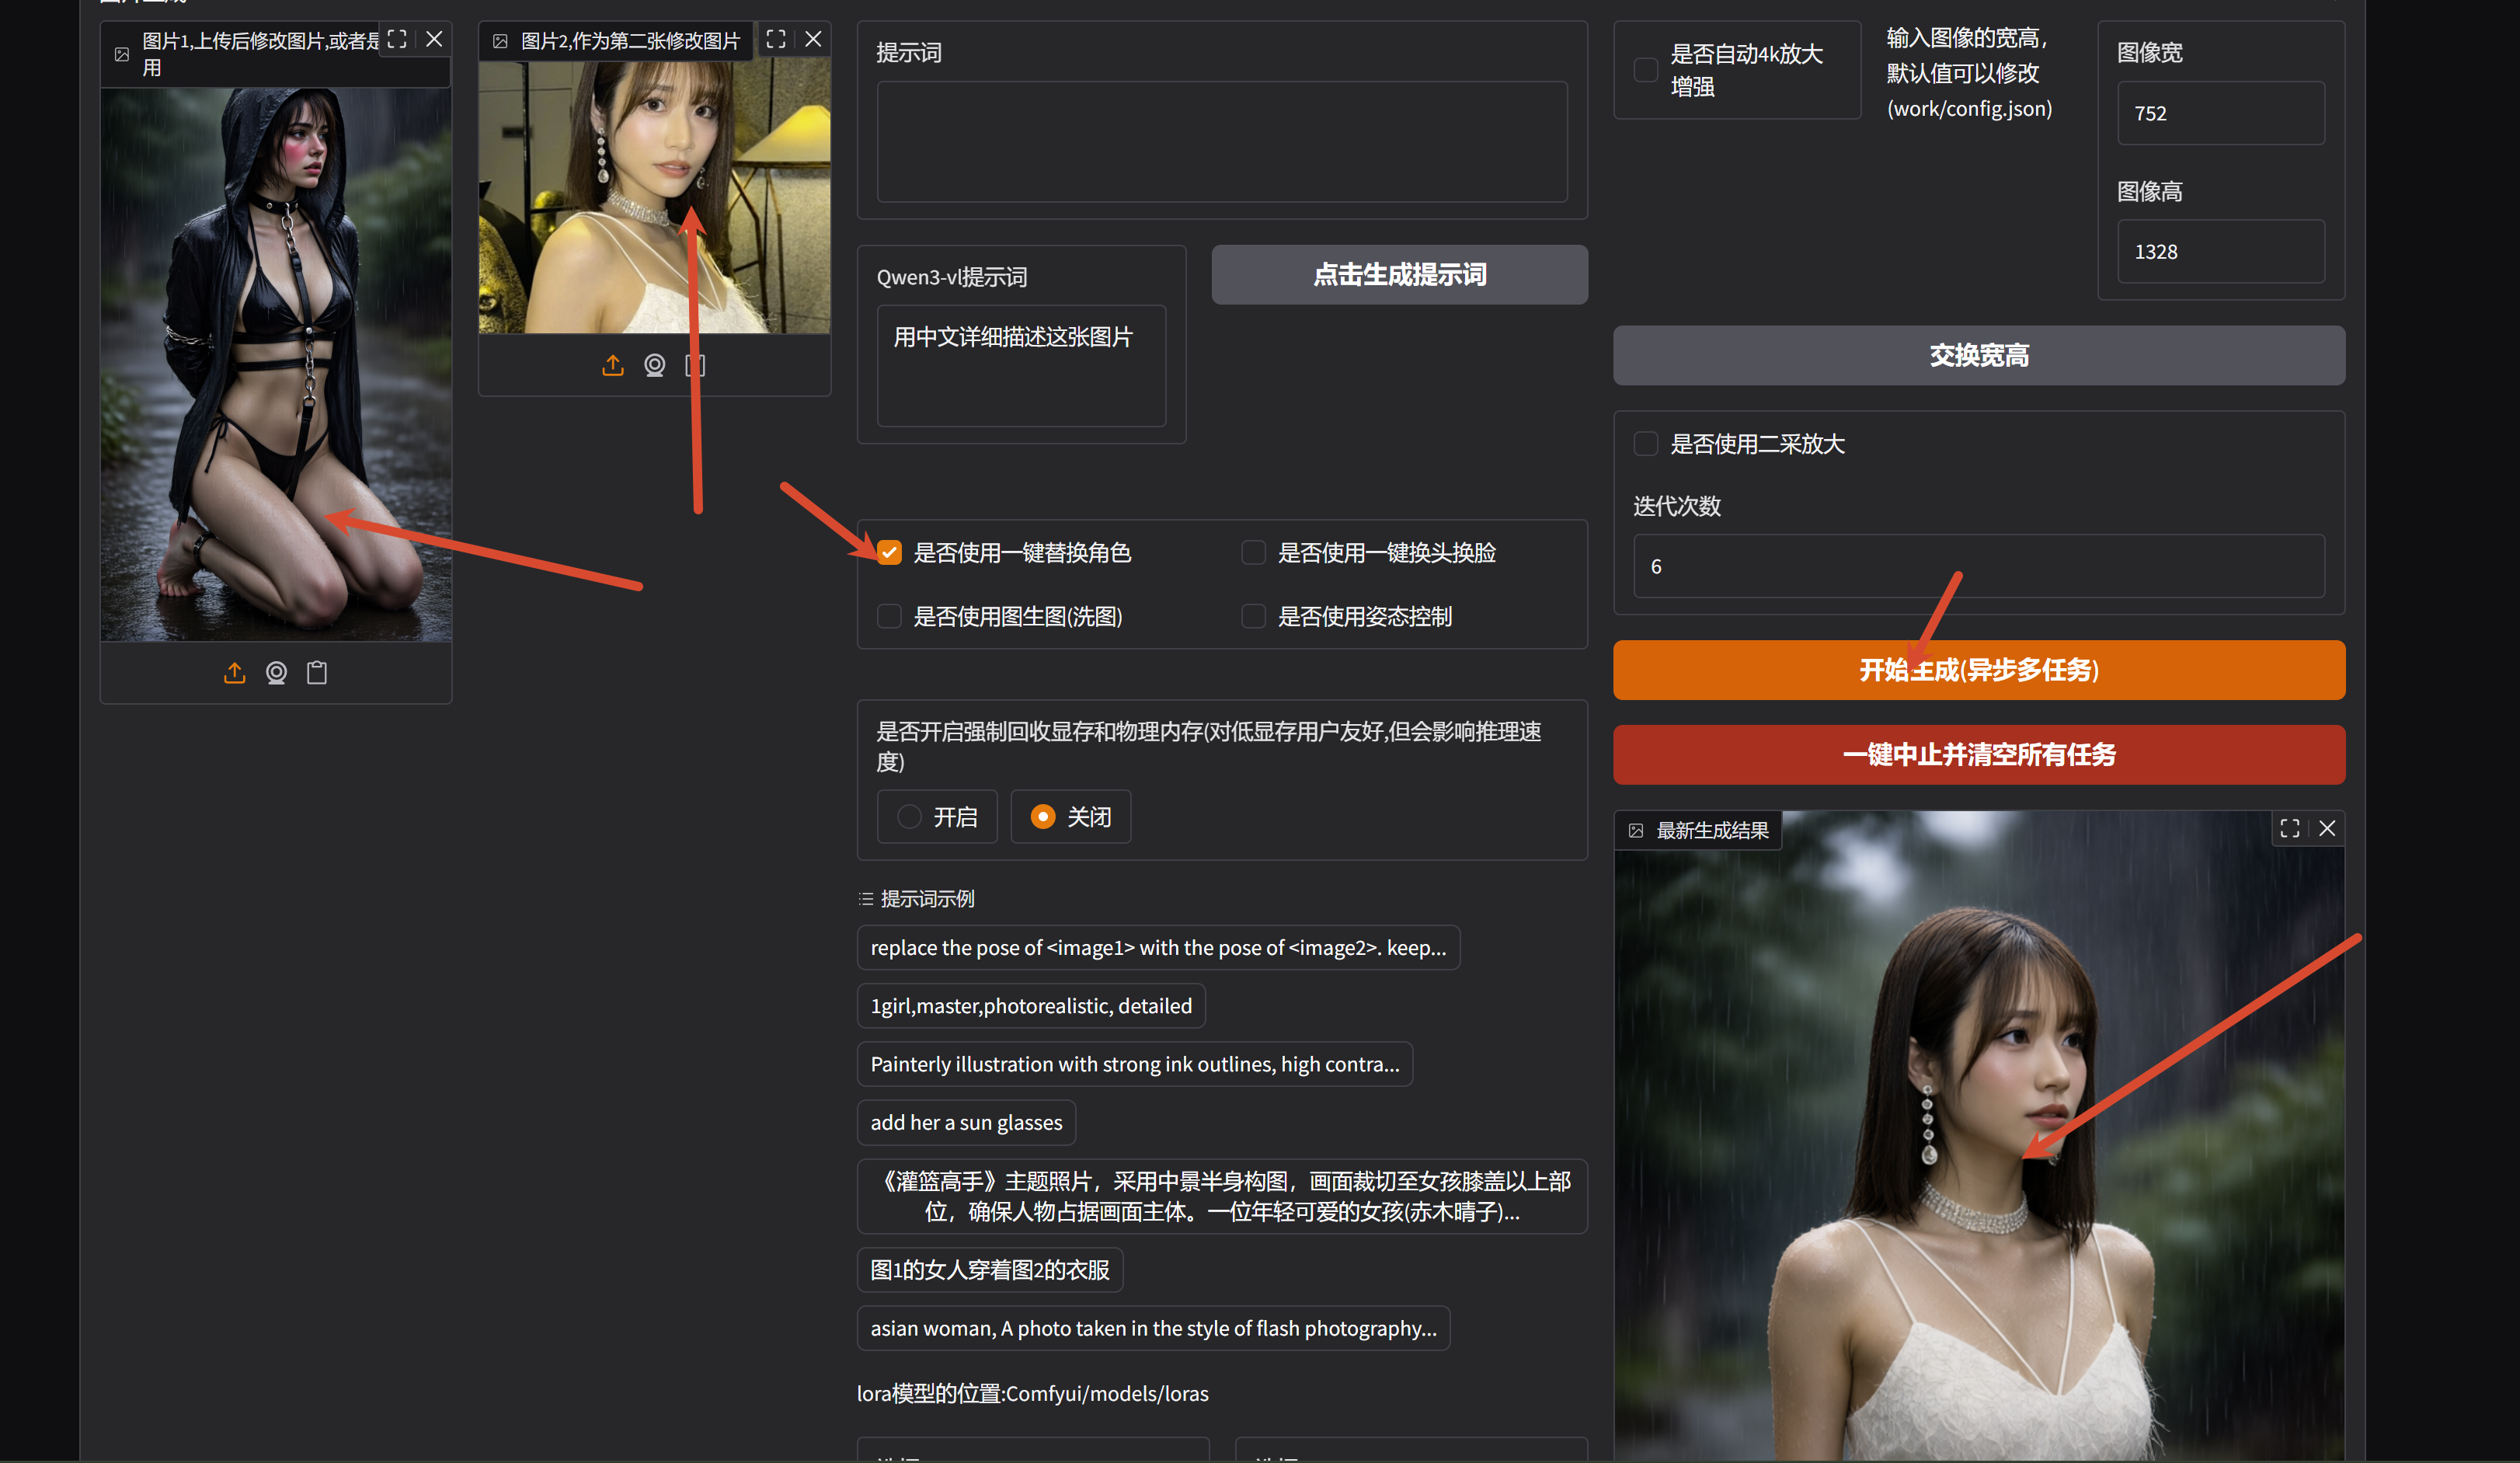Click Qwen3-vl提示词 text box
Screen dimensions: 2520x1463
tap(1021, 366)
